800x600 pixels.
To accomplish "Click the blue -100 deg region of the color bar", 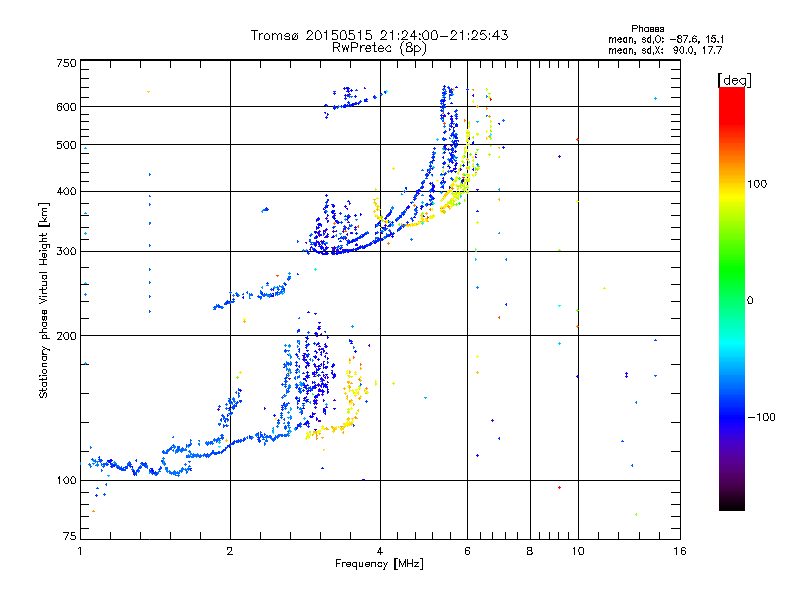I will [x=732, y=416].
